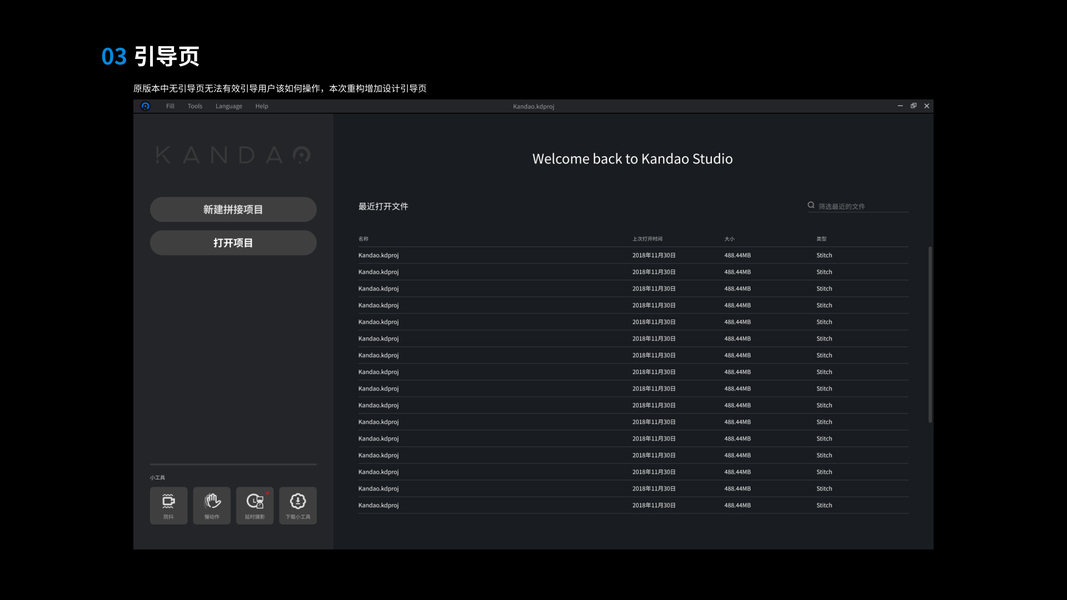Open the 下载小工具 download tools icon
1067x600 pixels.
(297, 505)
